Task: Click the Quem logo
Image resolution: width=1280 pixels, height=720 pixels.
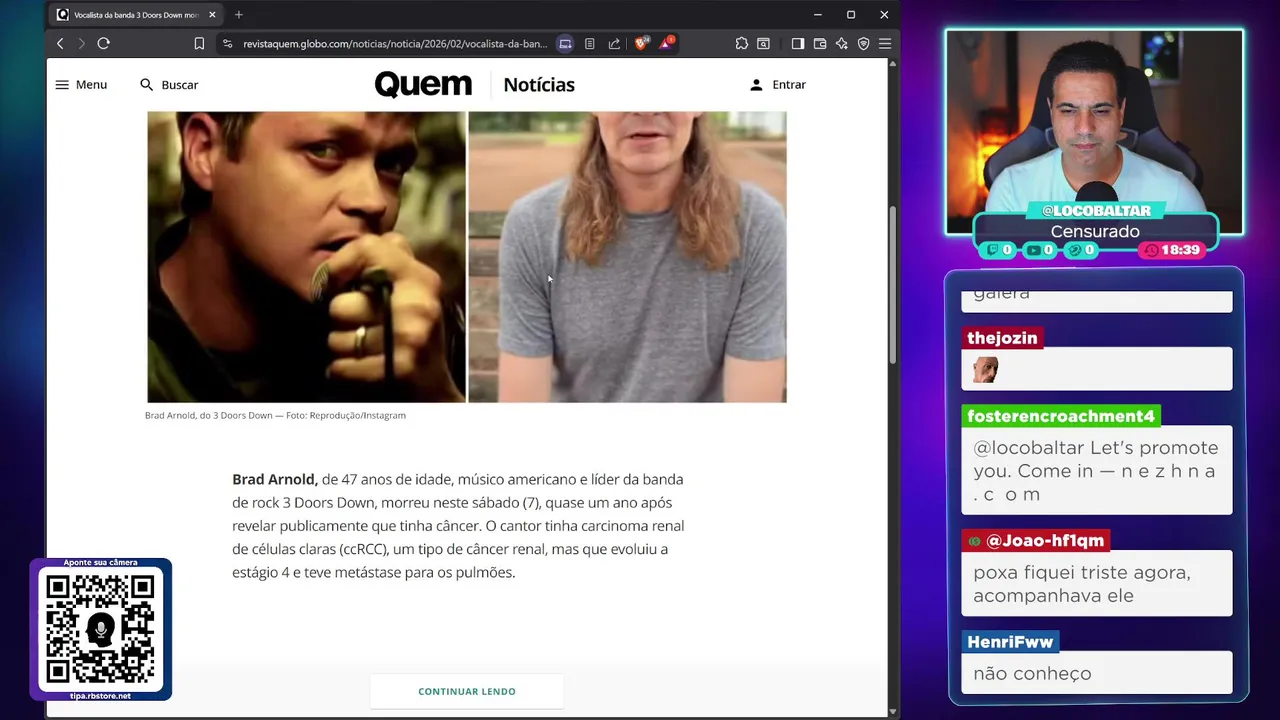Action: pyautogui.click(x=423, y=84)
